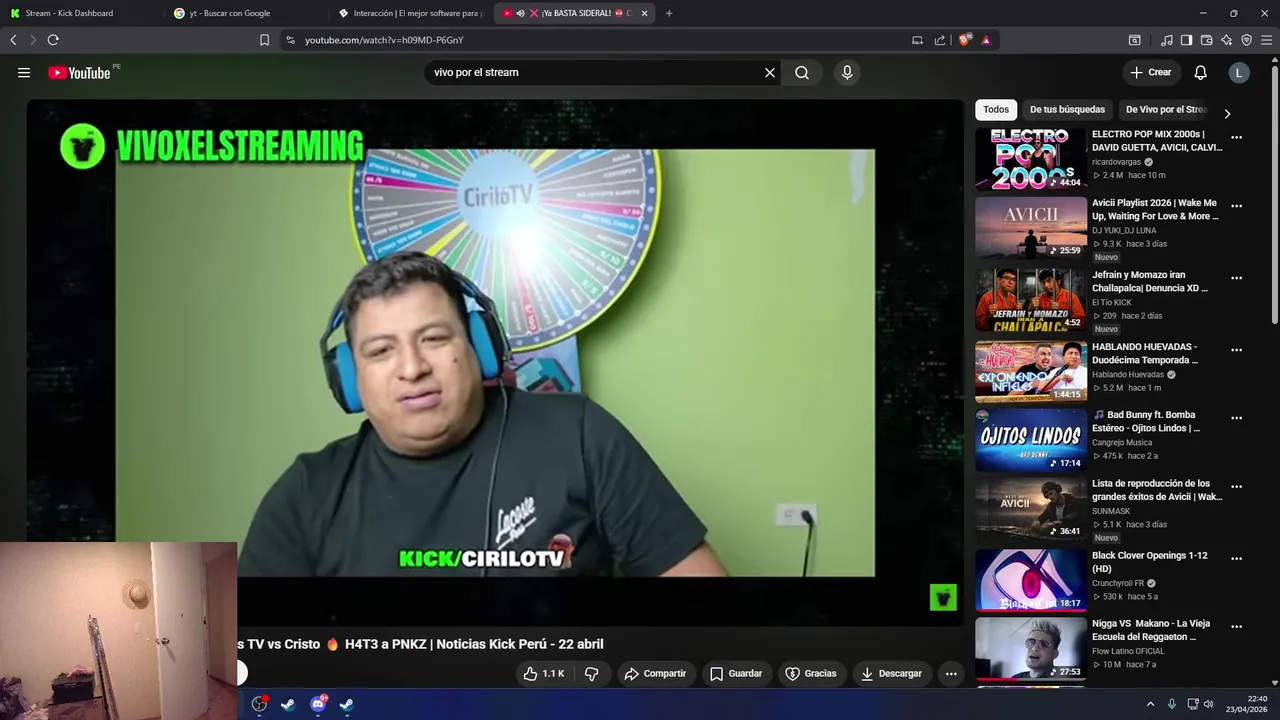The width and height of the screenshot is (1280, 720).
Task: Open the Brave Shields lion icon
Action: (965, 40)
